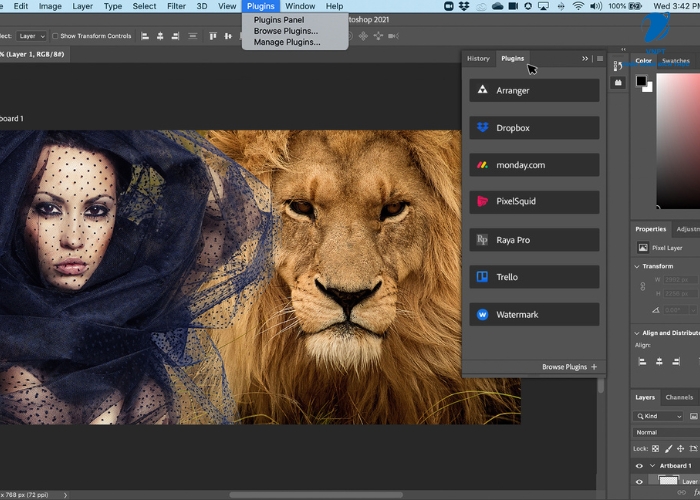Click the 3D slide icon in options bar
Screen dimensions: 700x500
point(378,36)
